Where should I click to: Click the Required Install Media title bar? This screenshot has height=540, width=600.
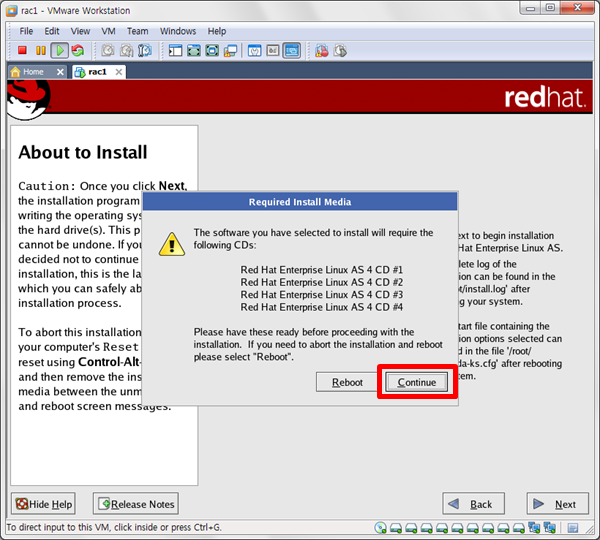pos(300,202)
